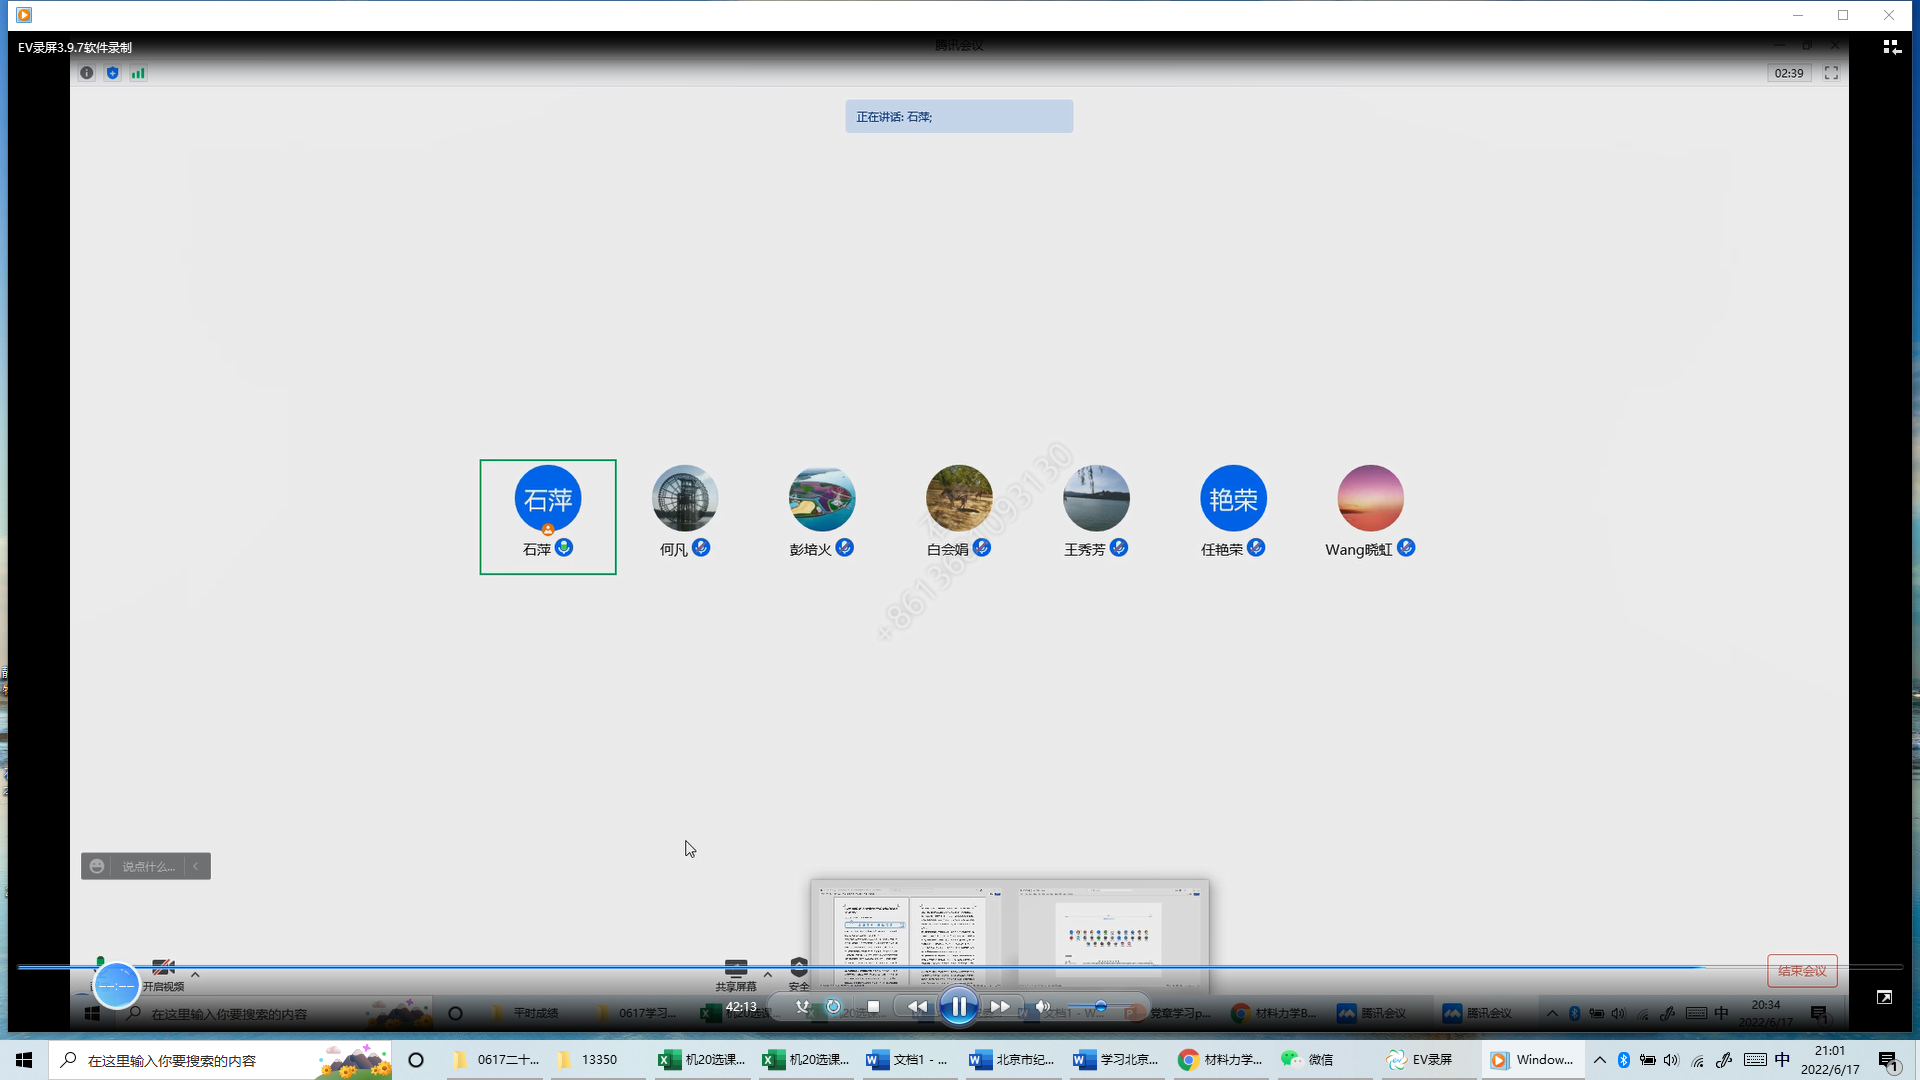
Task: Open 微信 from the Windows taskbar
Action: 1309,1060
